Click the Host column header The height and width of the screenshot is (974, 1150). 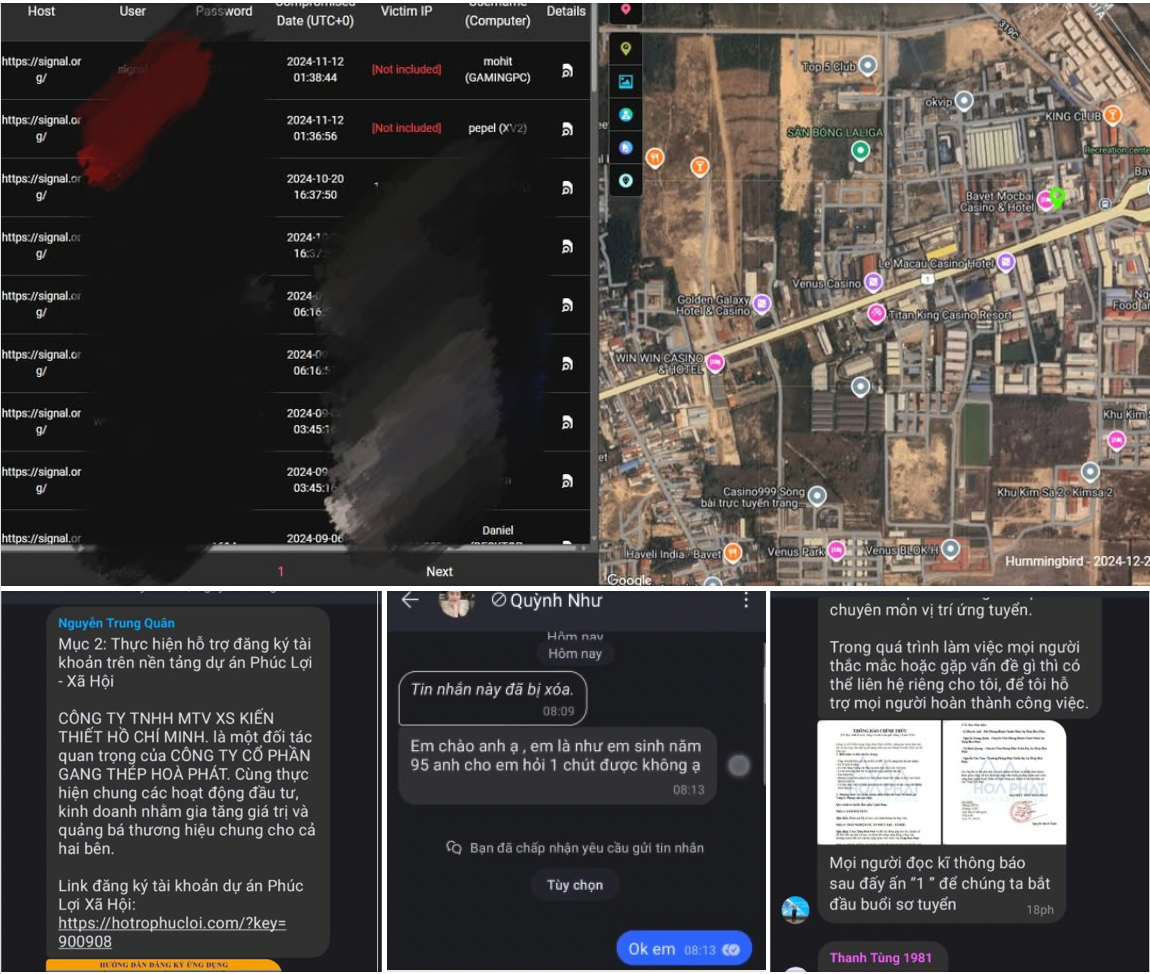(42, 12)
